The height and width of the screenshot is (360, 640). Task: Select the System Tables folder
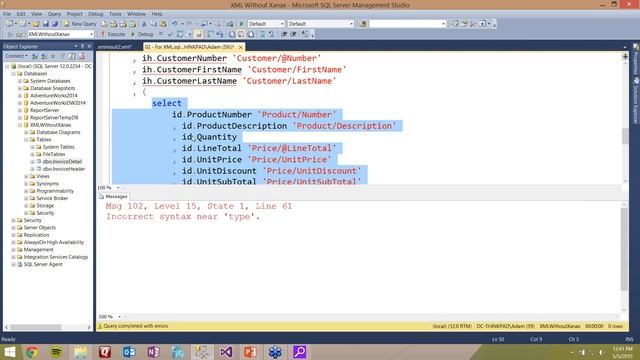coord(58,147)
